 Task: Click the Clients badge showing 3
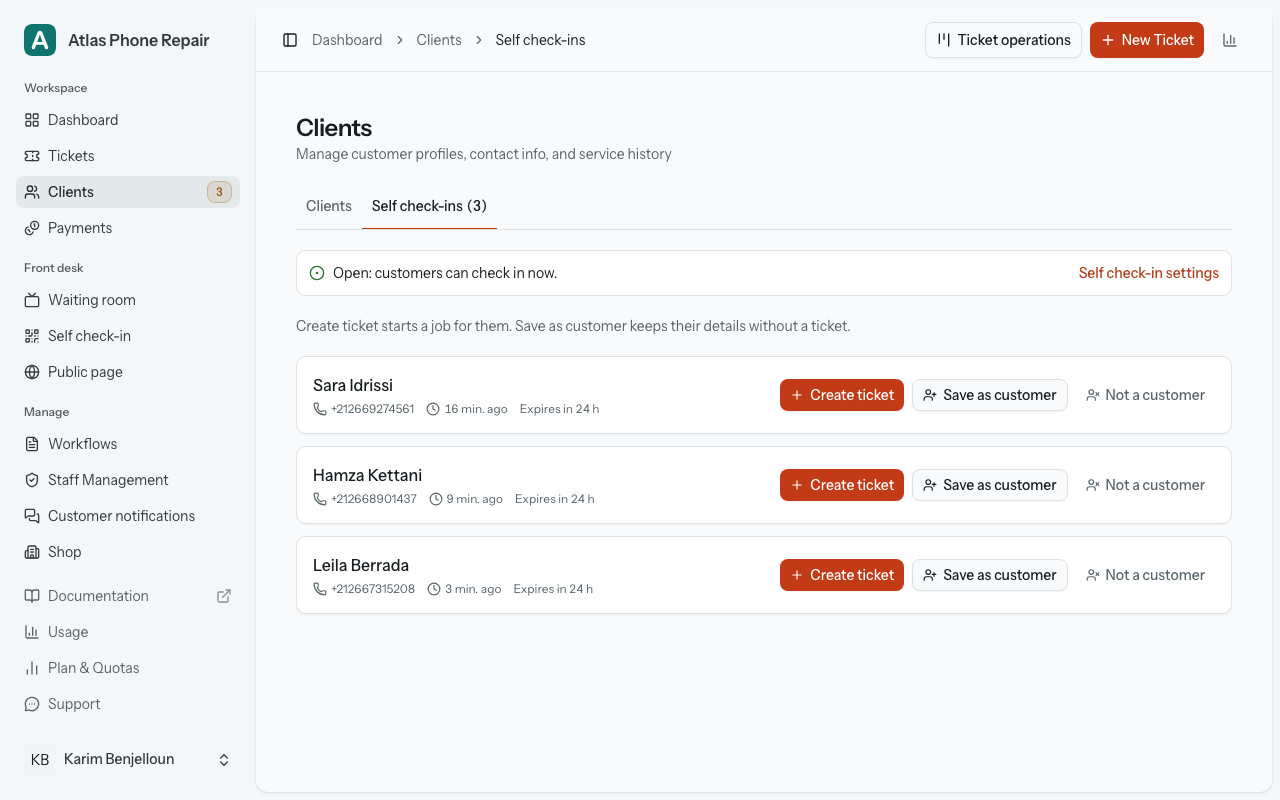[x=219, y=192]
